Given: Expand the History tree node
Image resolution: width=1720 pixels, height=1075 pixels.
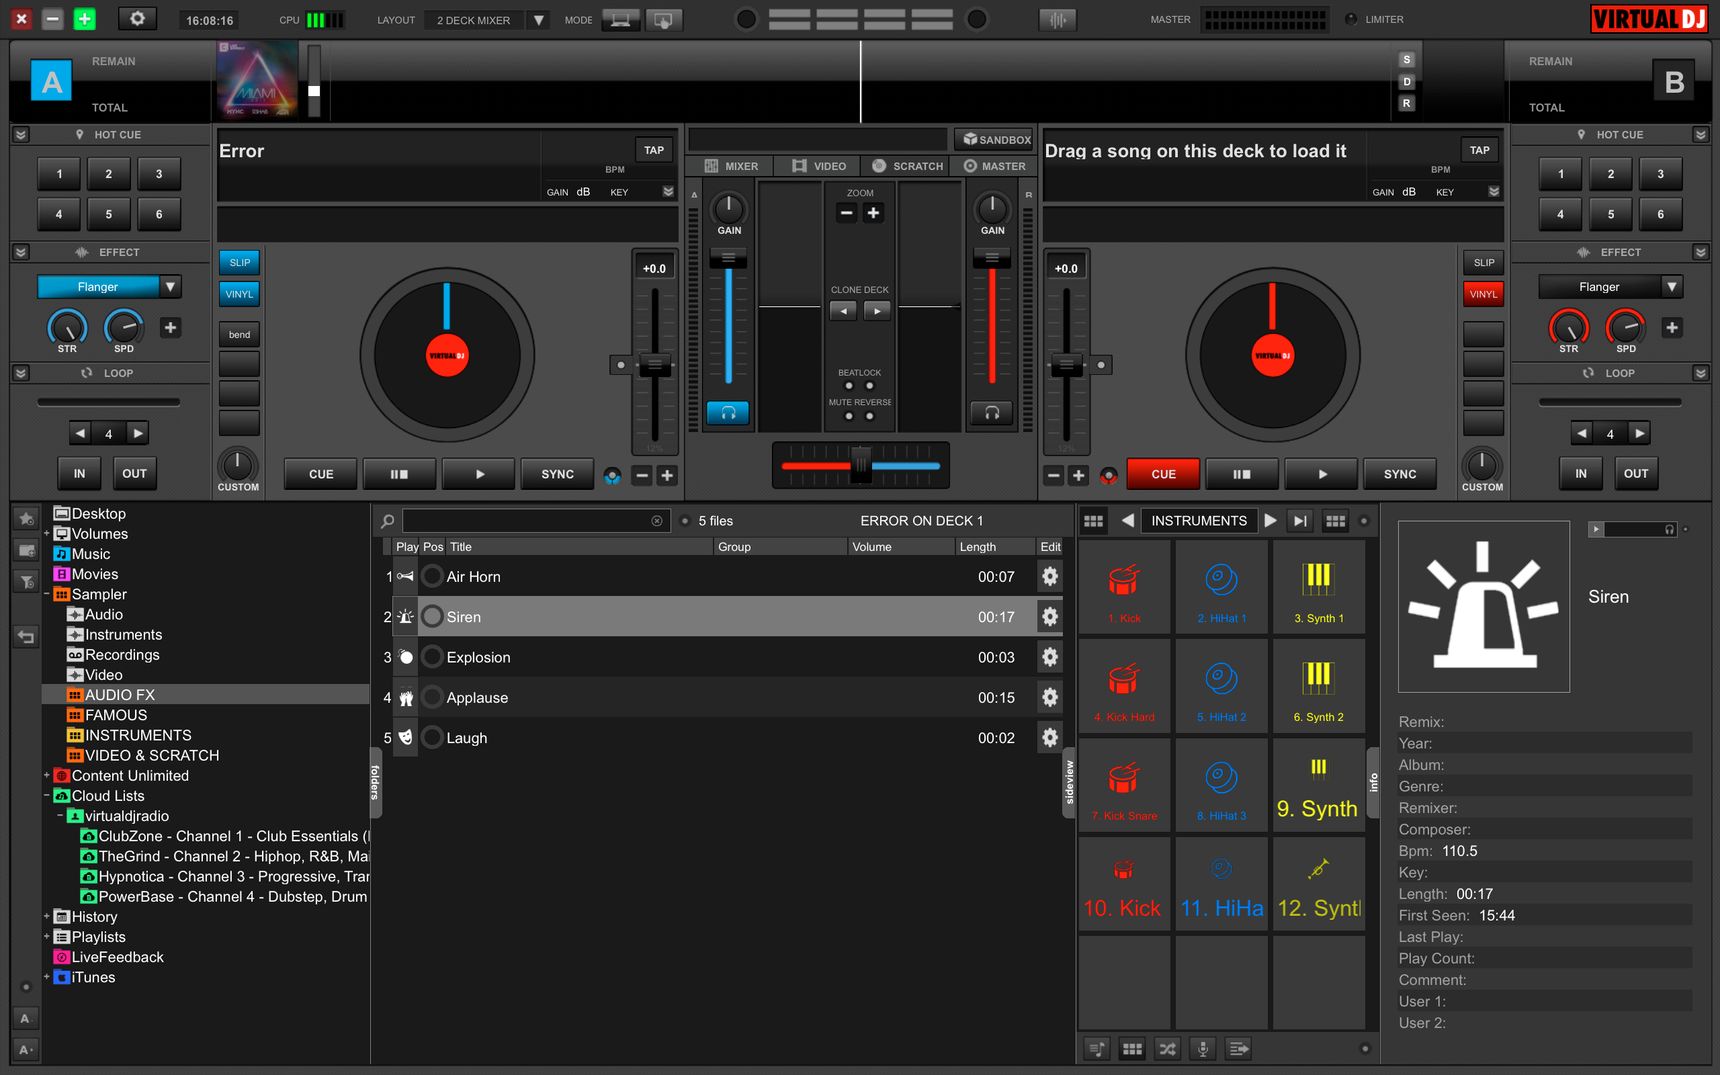Looking at the screenshot, I should [46, 917].
